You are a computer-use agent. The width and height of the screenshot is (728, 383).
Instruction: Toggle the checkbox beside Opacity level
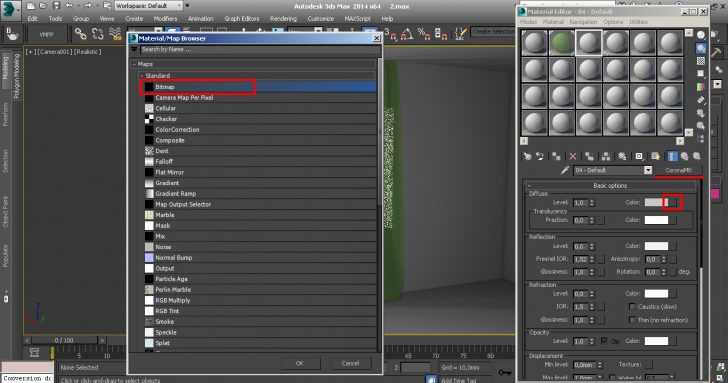tap(604, 341)
